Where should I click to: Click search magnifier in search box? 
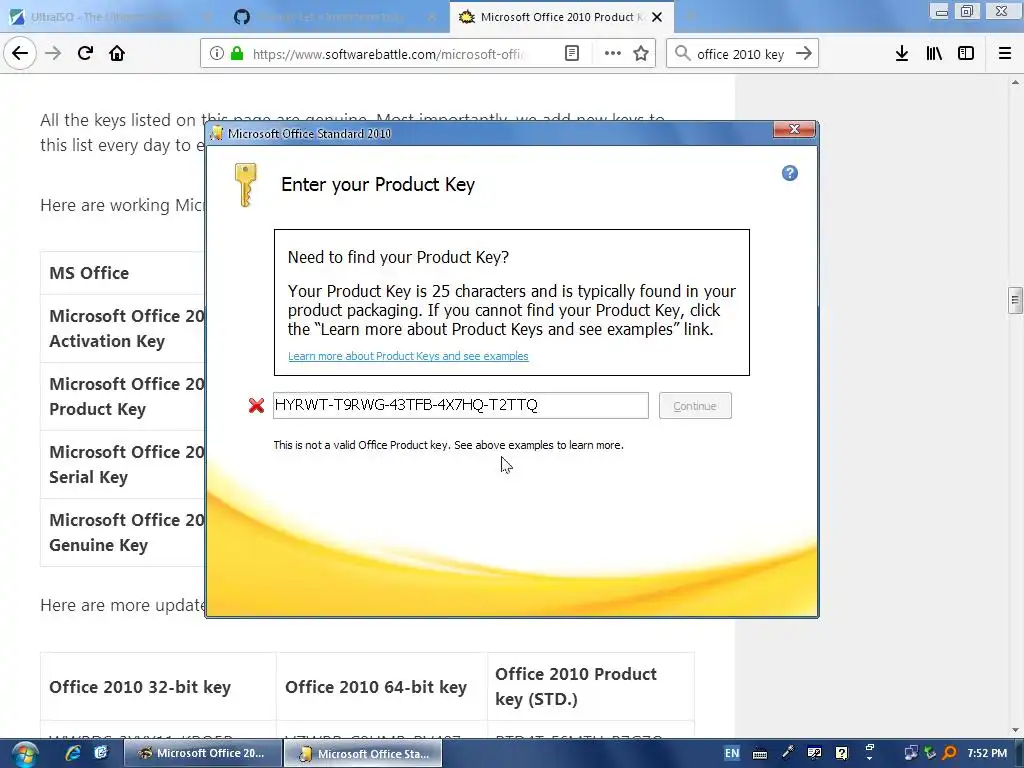tap(682, 54)
